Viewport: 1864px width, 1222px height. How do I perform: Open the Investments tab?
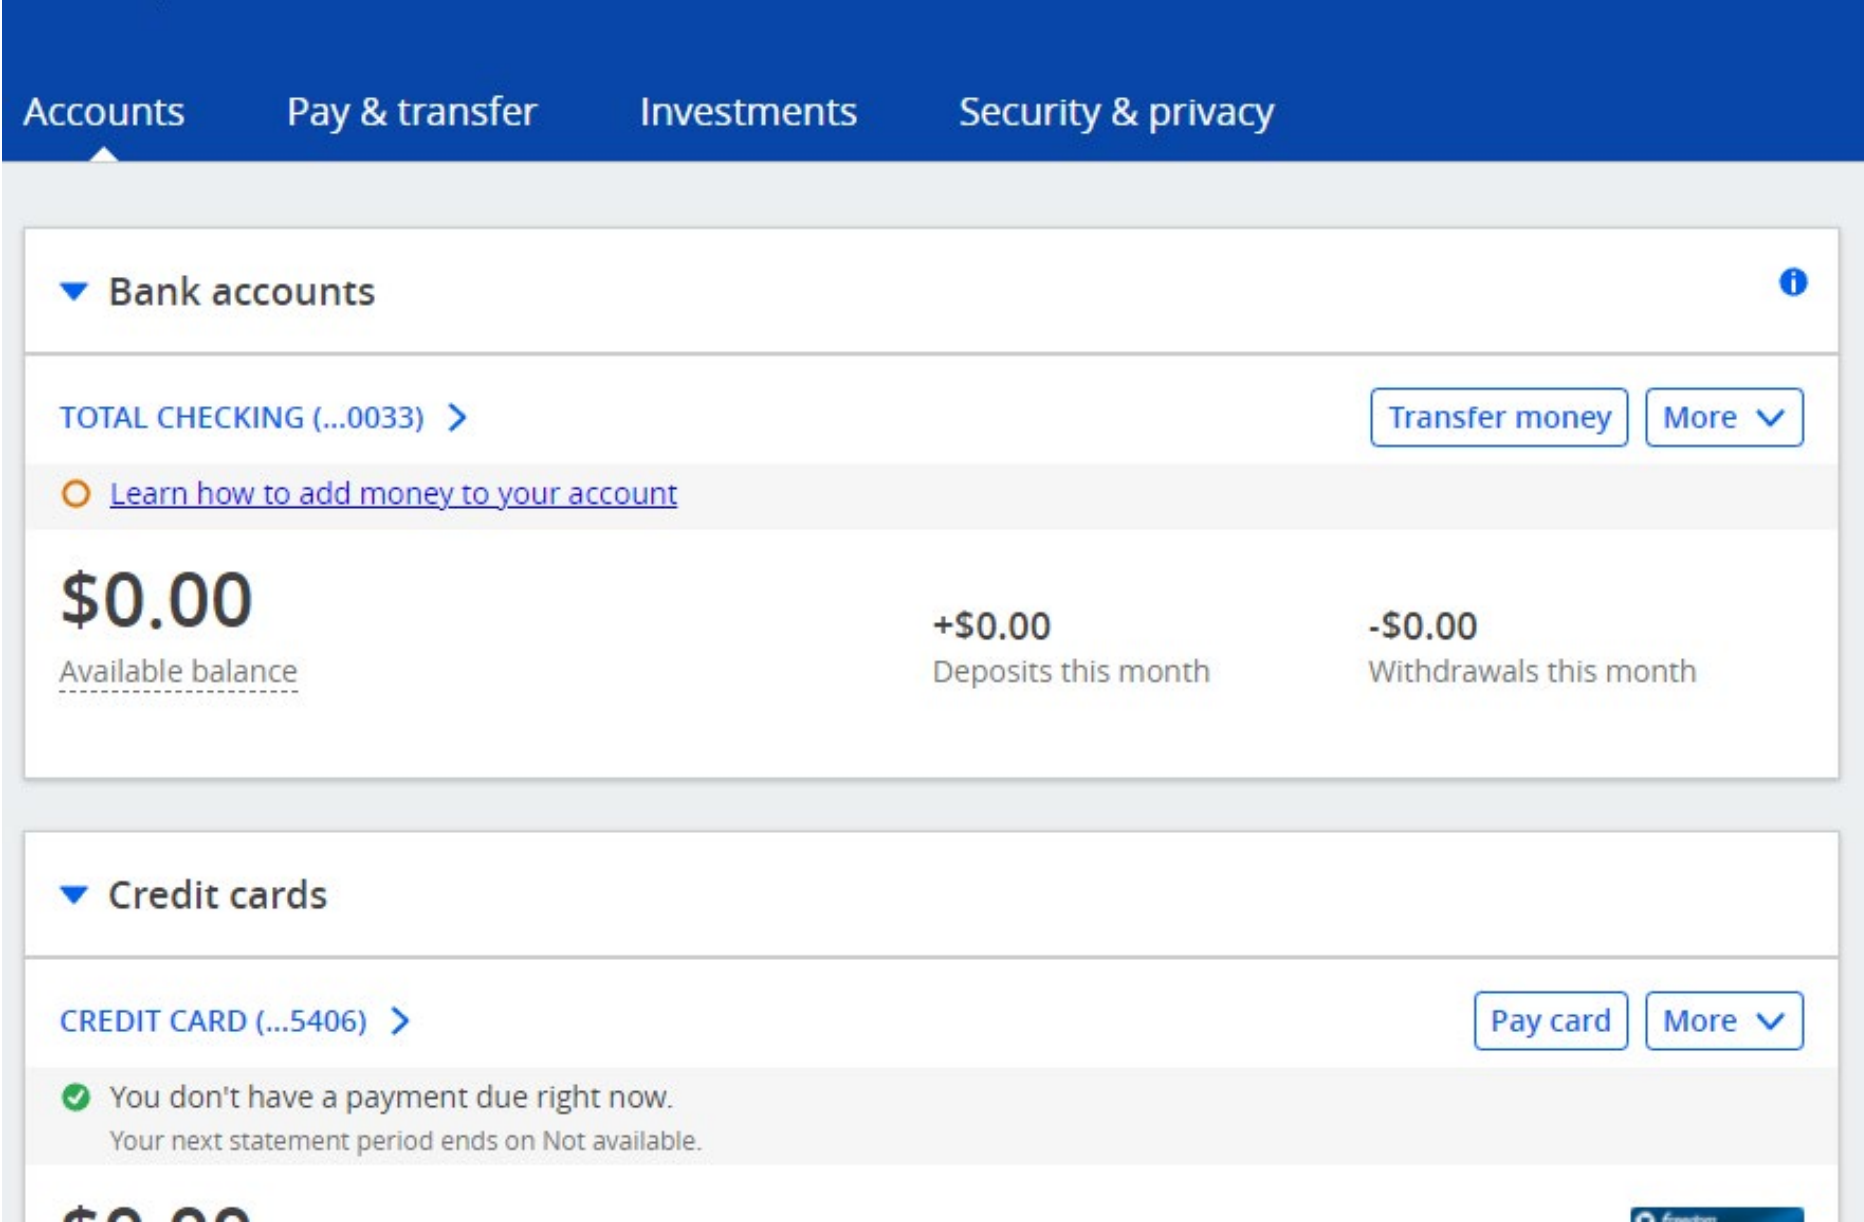[748, 112]
